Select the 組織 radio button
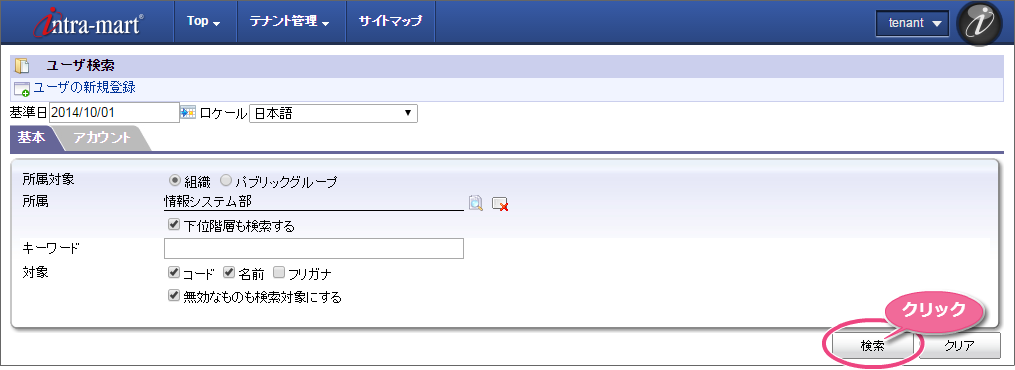Viewport: 1015px width, 370px height. click(174, 180)
